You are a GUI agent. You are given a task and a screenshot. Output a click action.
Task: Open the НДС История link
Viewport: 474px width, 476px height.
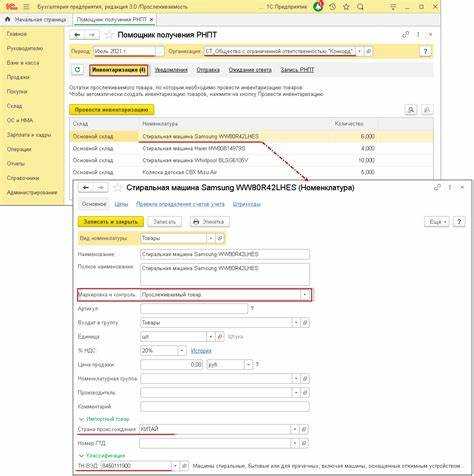[x=201, y=351]
